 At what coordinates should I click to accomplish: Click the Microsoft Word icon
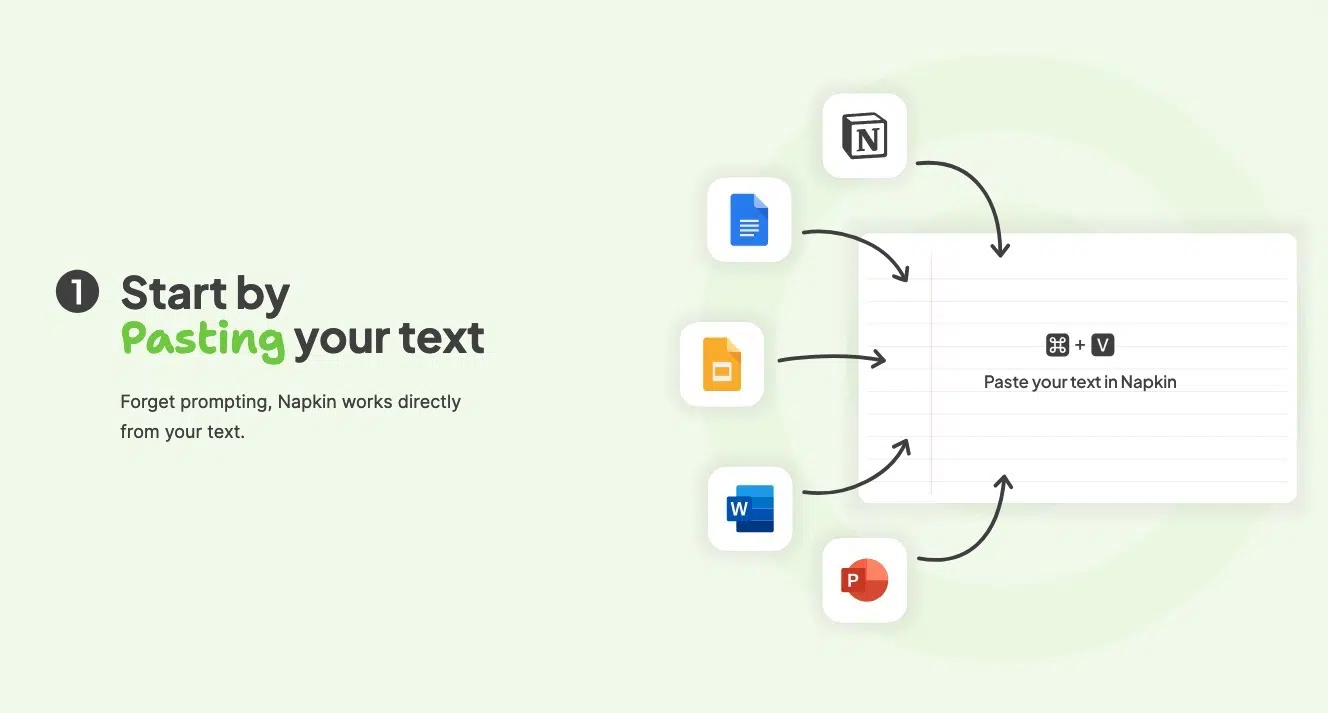[749, 508]
